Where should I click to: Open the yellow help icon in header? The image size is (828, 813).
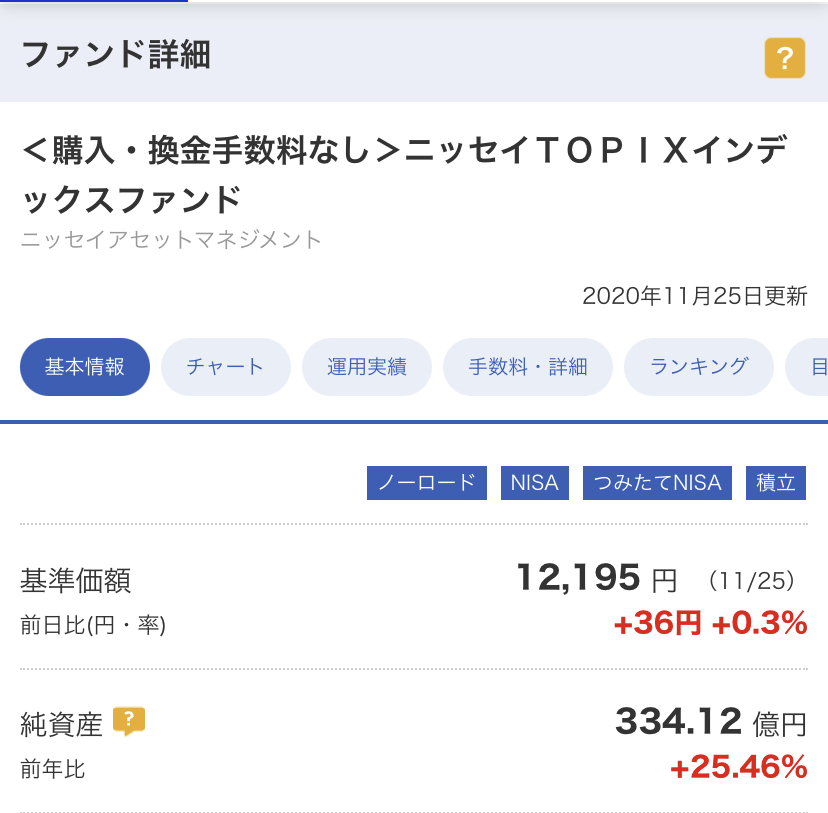[x=785, y=58]
